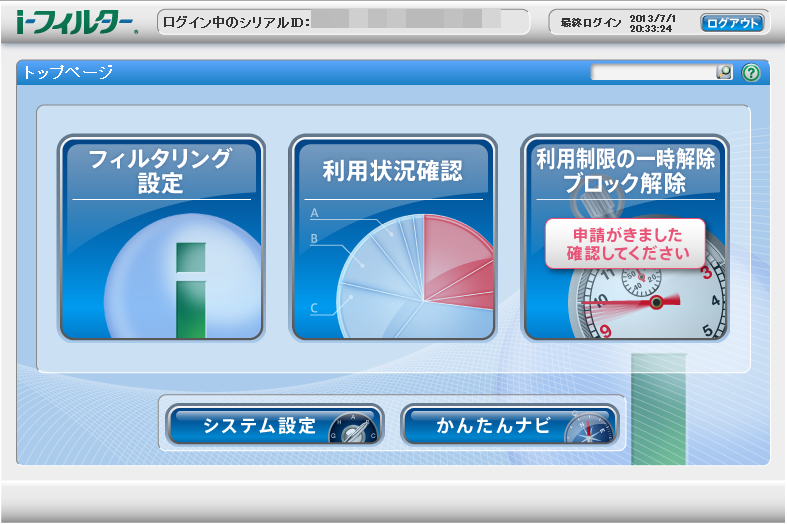Open システム設定
The image size is (787, 524).
click(x=275, y=425)
